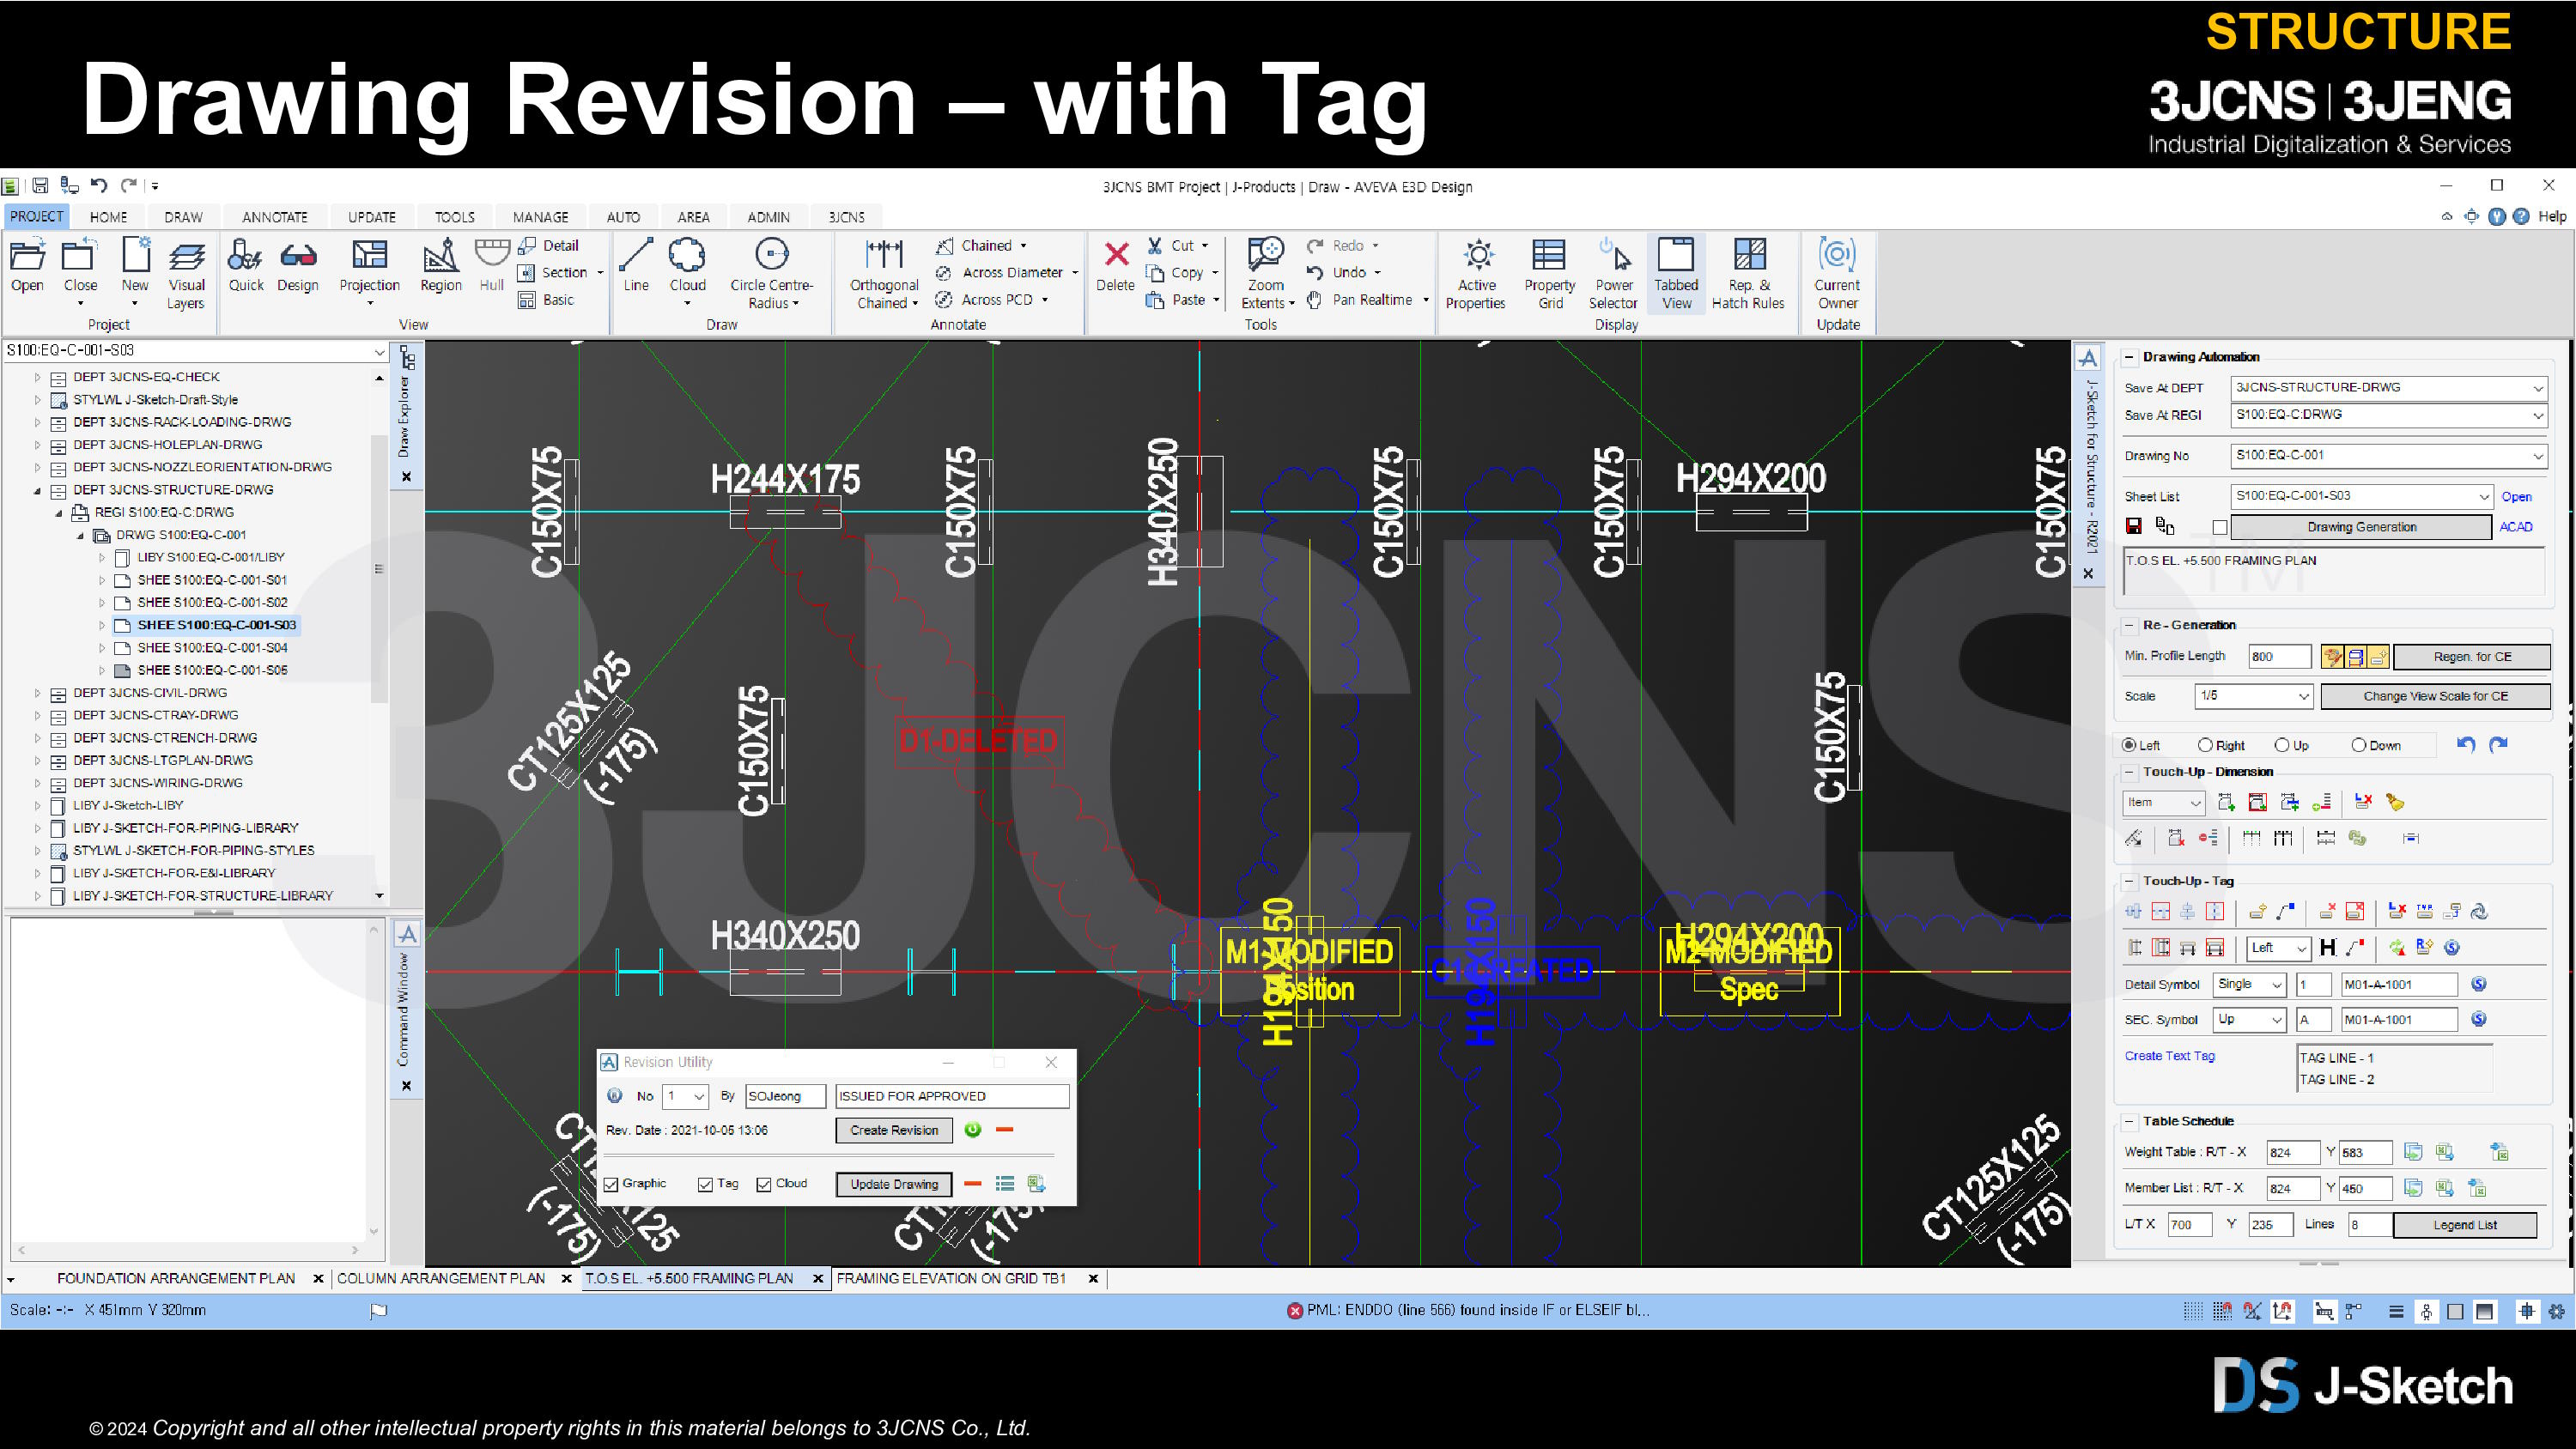Open the Detail Symbol Single dropdown
Screen dimensions: 2576x1449
pos(2276,985)
